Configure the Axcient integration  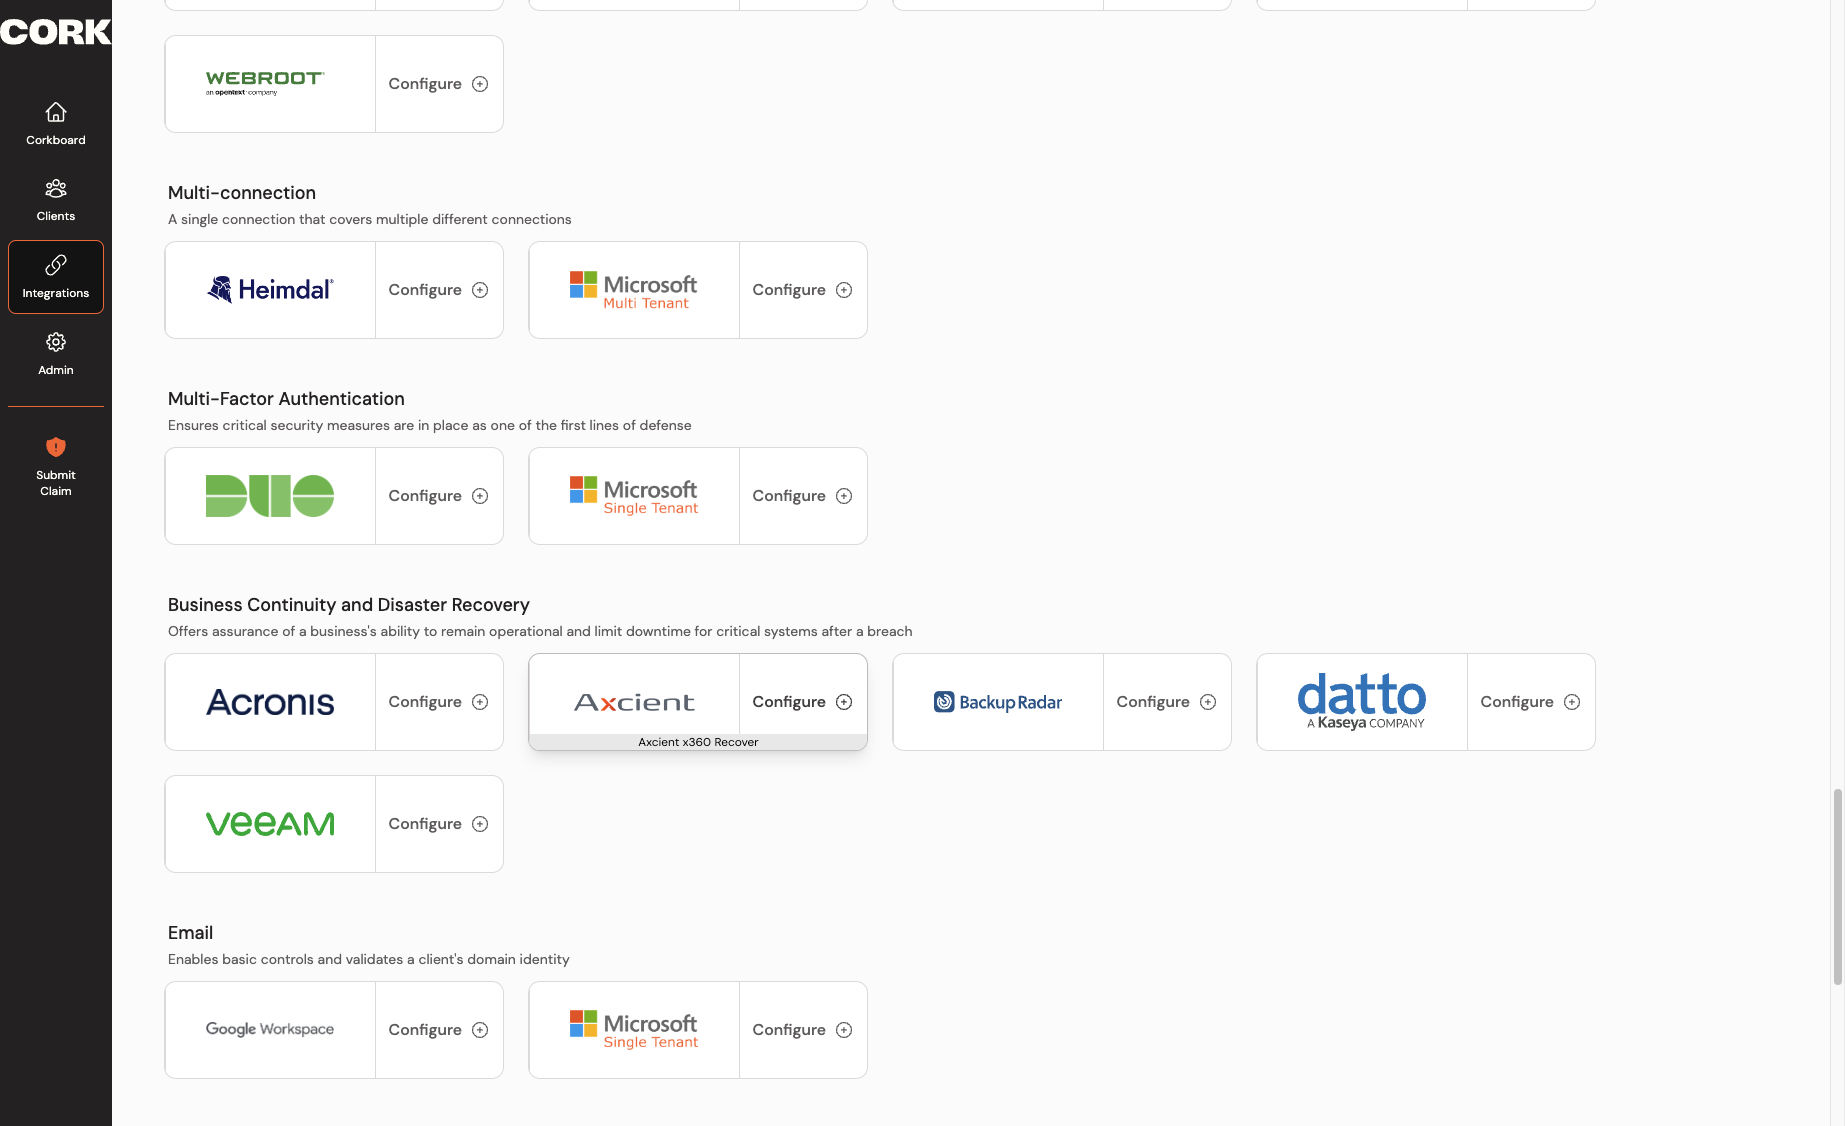click(802, 702)
